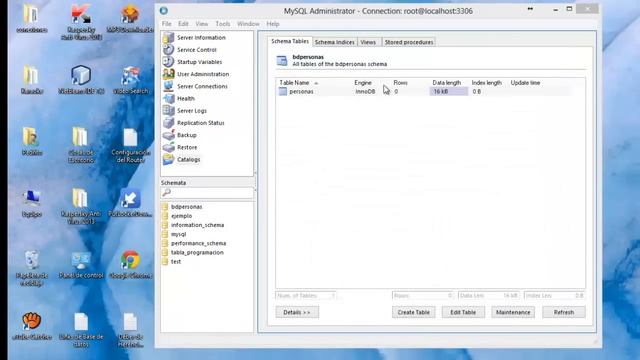Select the bdpersonas schema
The height and width of the screenshot is (360, 640).
pos(187,207)
